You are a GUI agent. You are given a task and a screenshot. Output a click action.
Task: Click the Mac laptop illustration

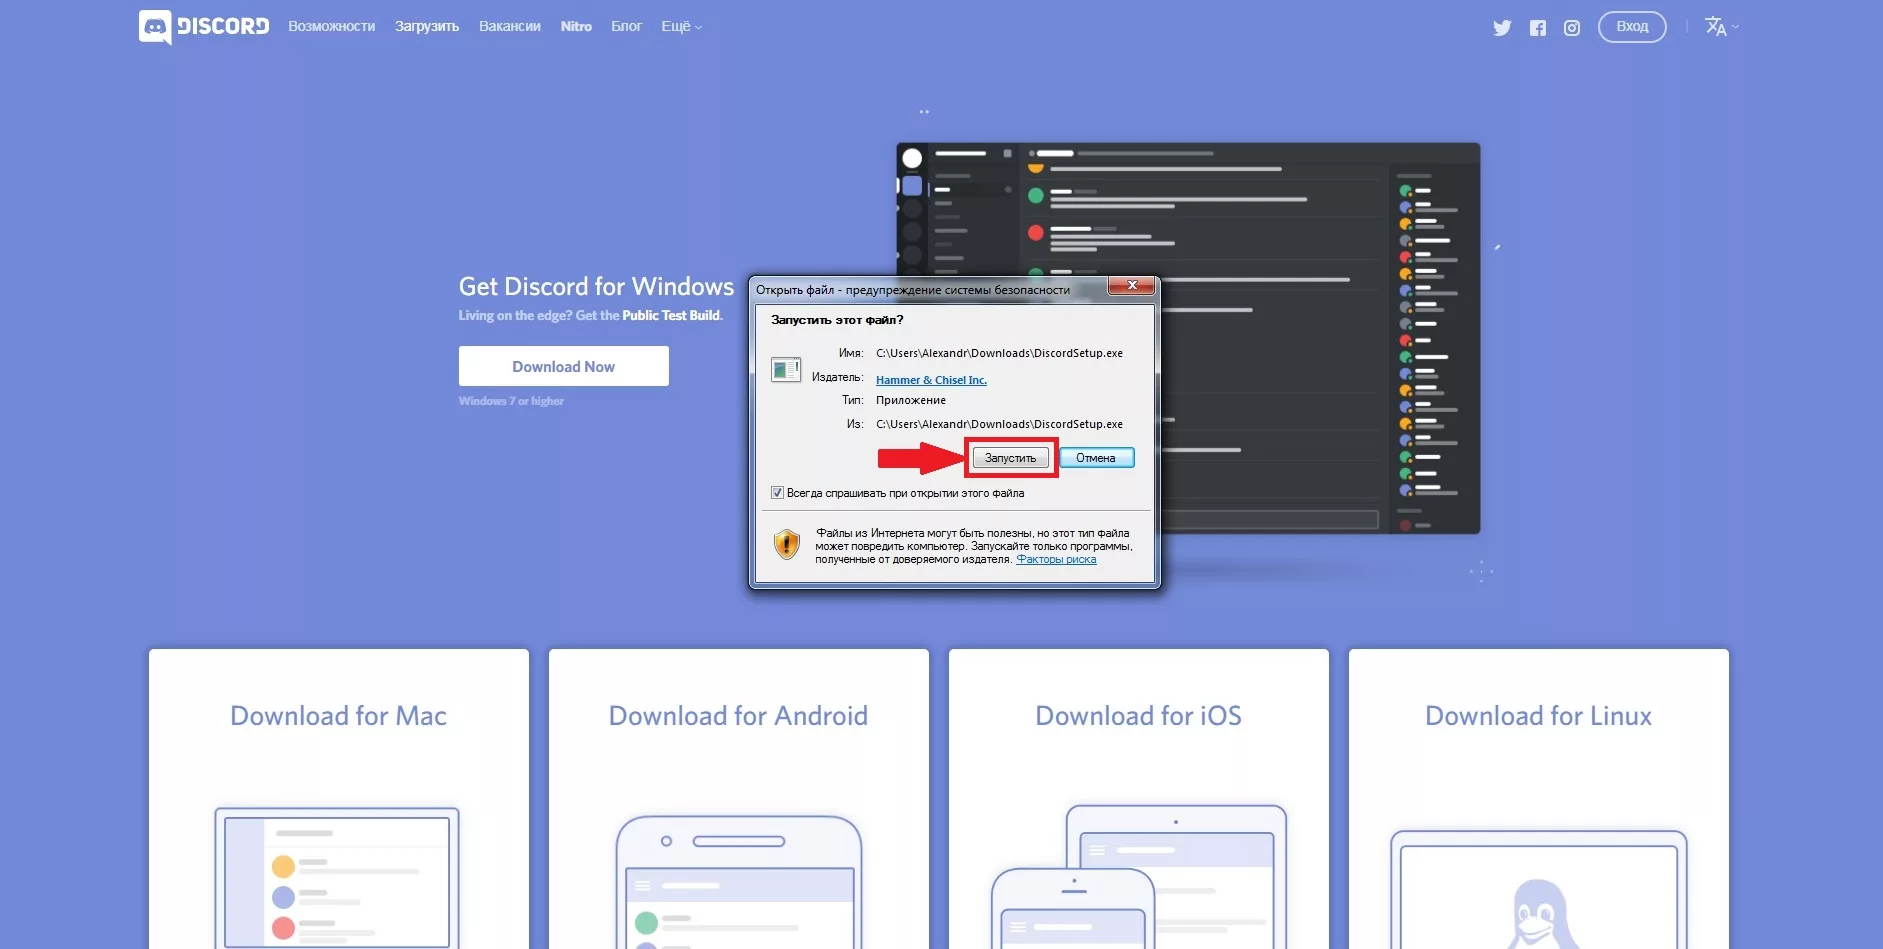coord(337,878)
